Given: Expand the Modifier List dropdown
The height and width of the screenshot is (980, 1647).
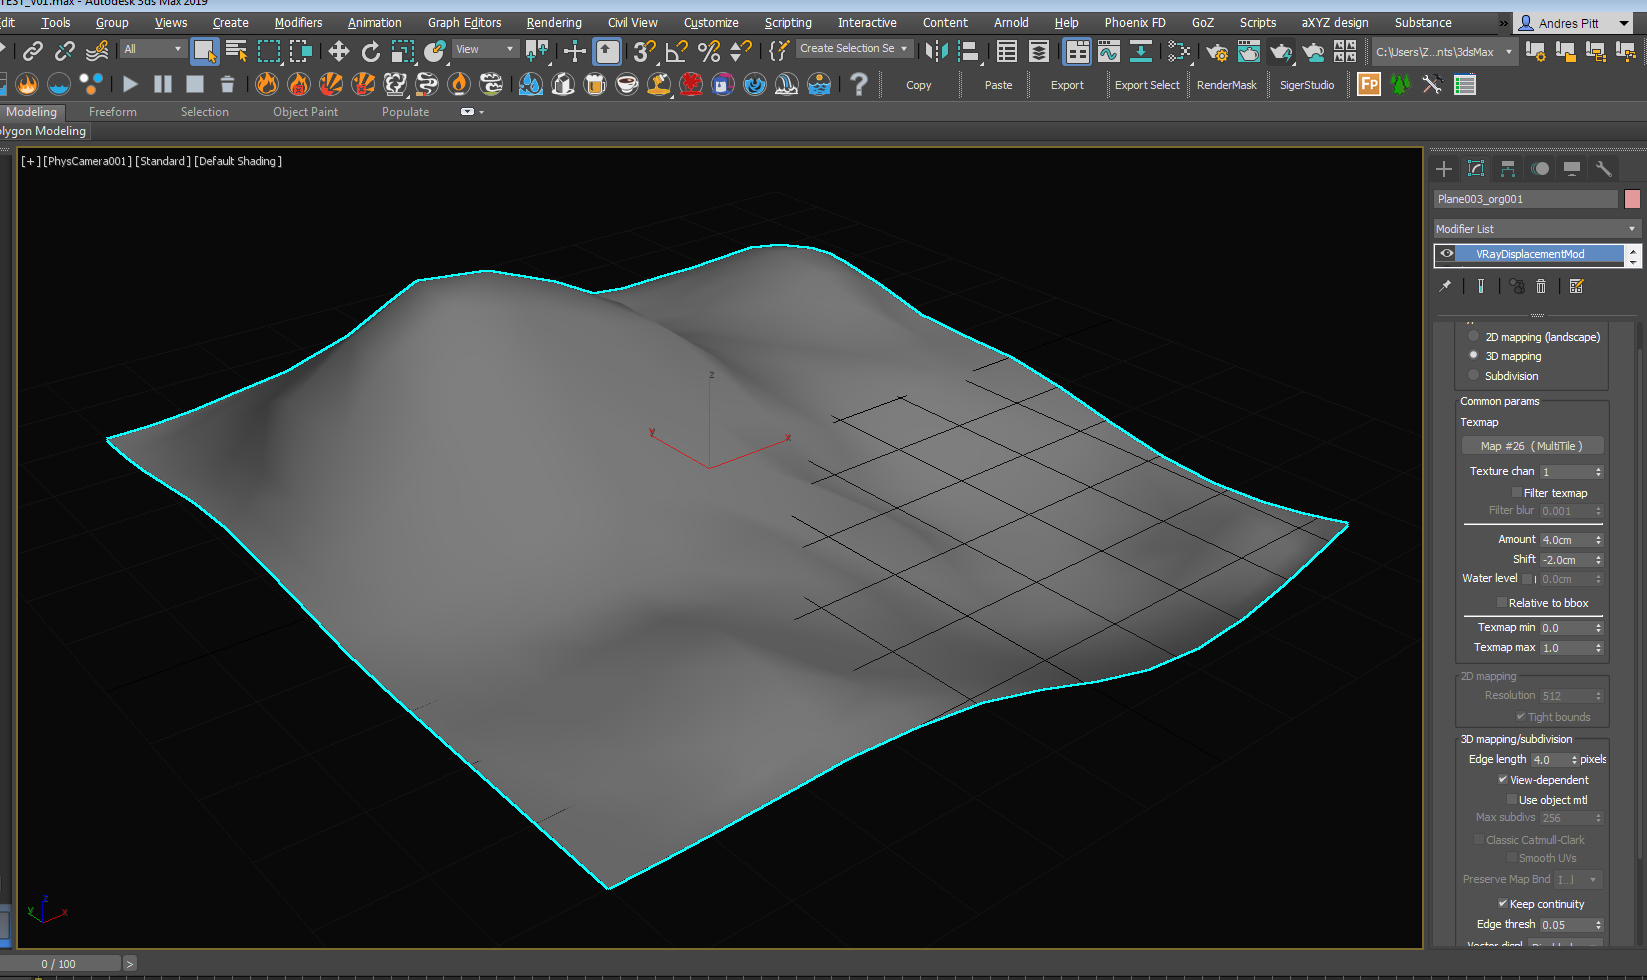Looking at the screenshot, I should click(1536, 229).
